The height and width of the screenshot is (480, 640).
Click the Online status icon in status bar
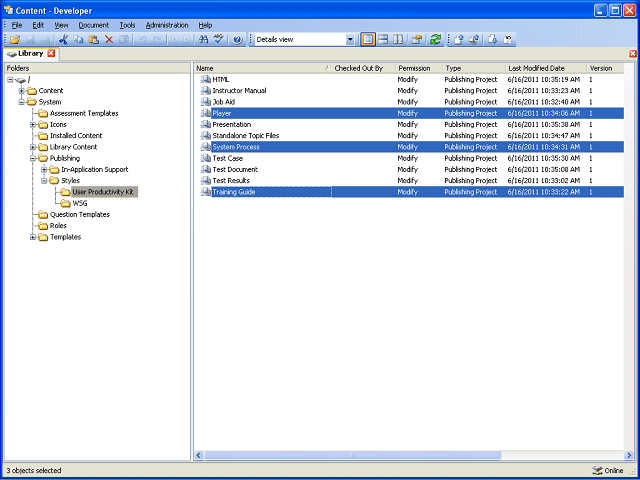click(596, 470)
